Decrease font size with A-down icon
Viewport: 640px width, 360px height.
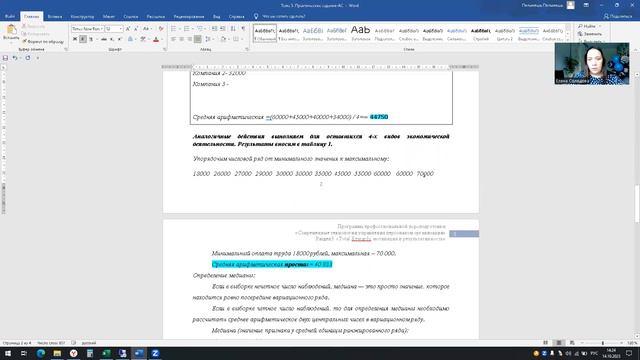point(136,29)
